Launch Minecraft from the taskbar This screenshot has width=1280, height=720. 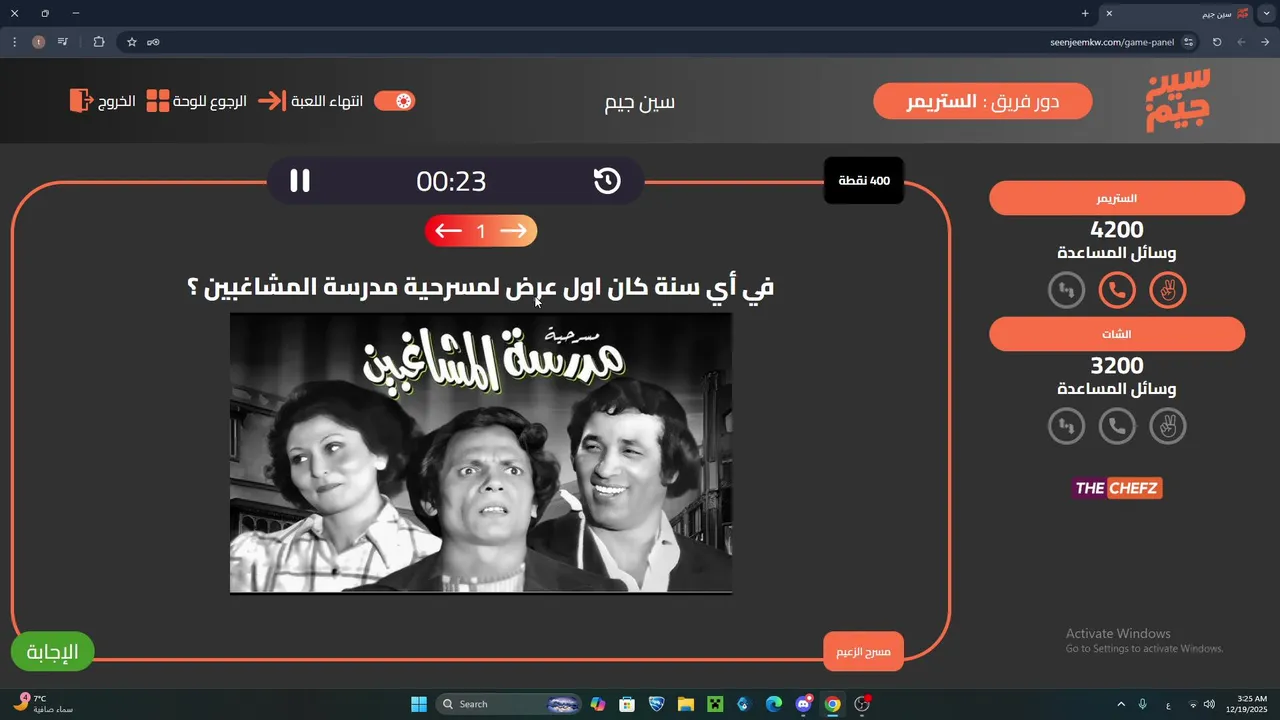pos(715,704)
